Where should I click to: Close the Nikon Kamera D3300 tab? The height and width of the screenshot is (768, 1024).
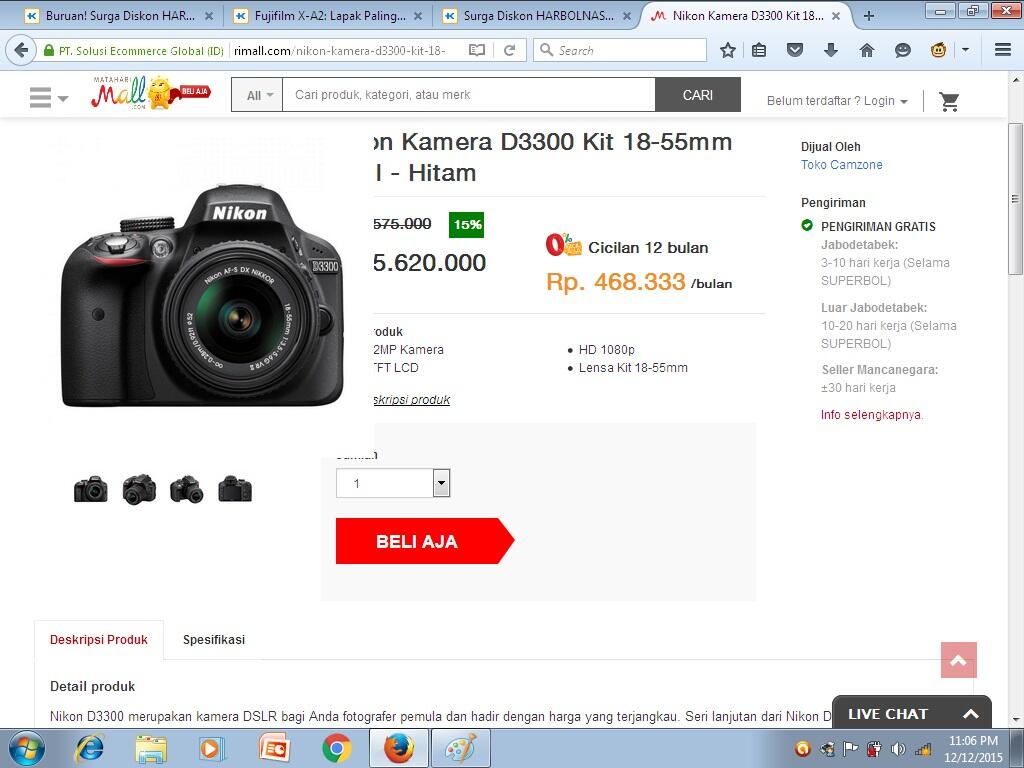click(x=836, y=16)
